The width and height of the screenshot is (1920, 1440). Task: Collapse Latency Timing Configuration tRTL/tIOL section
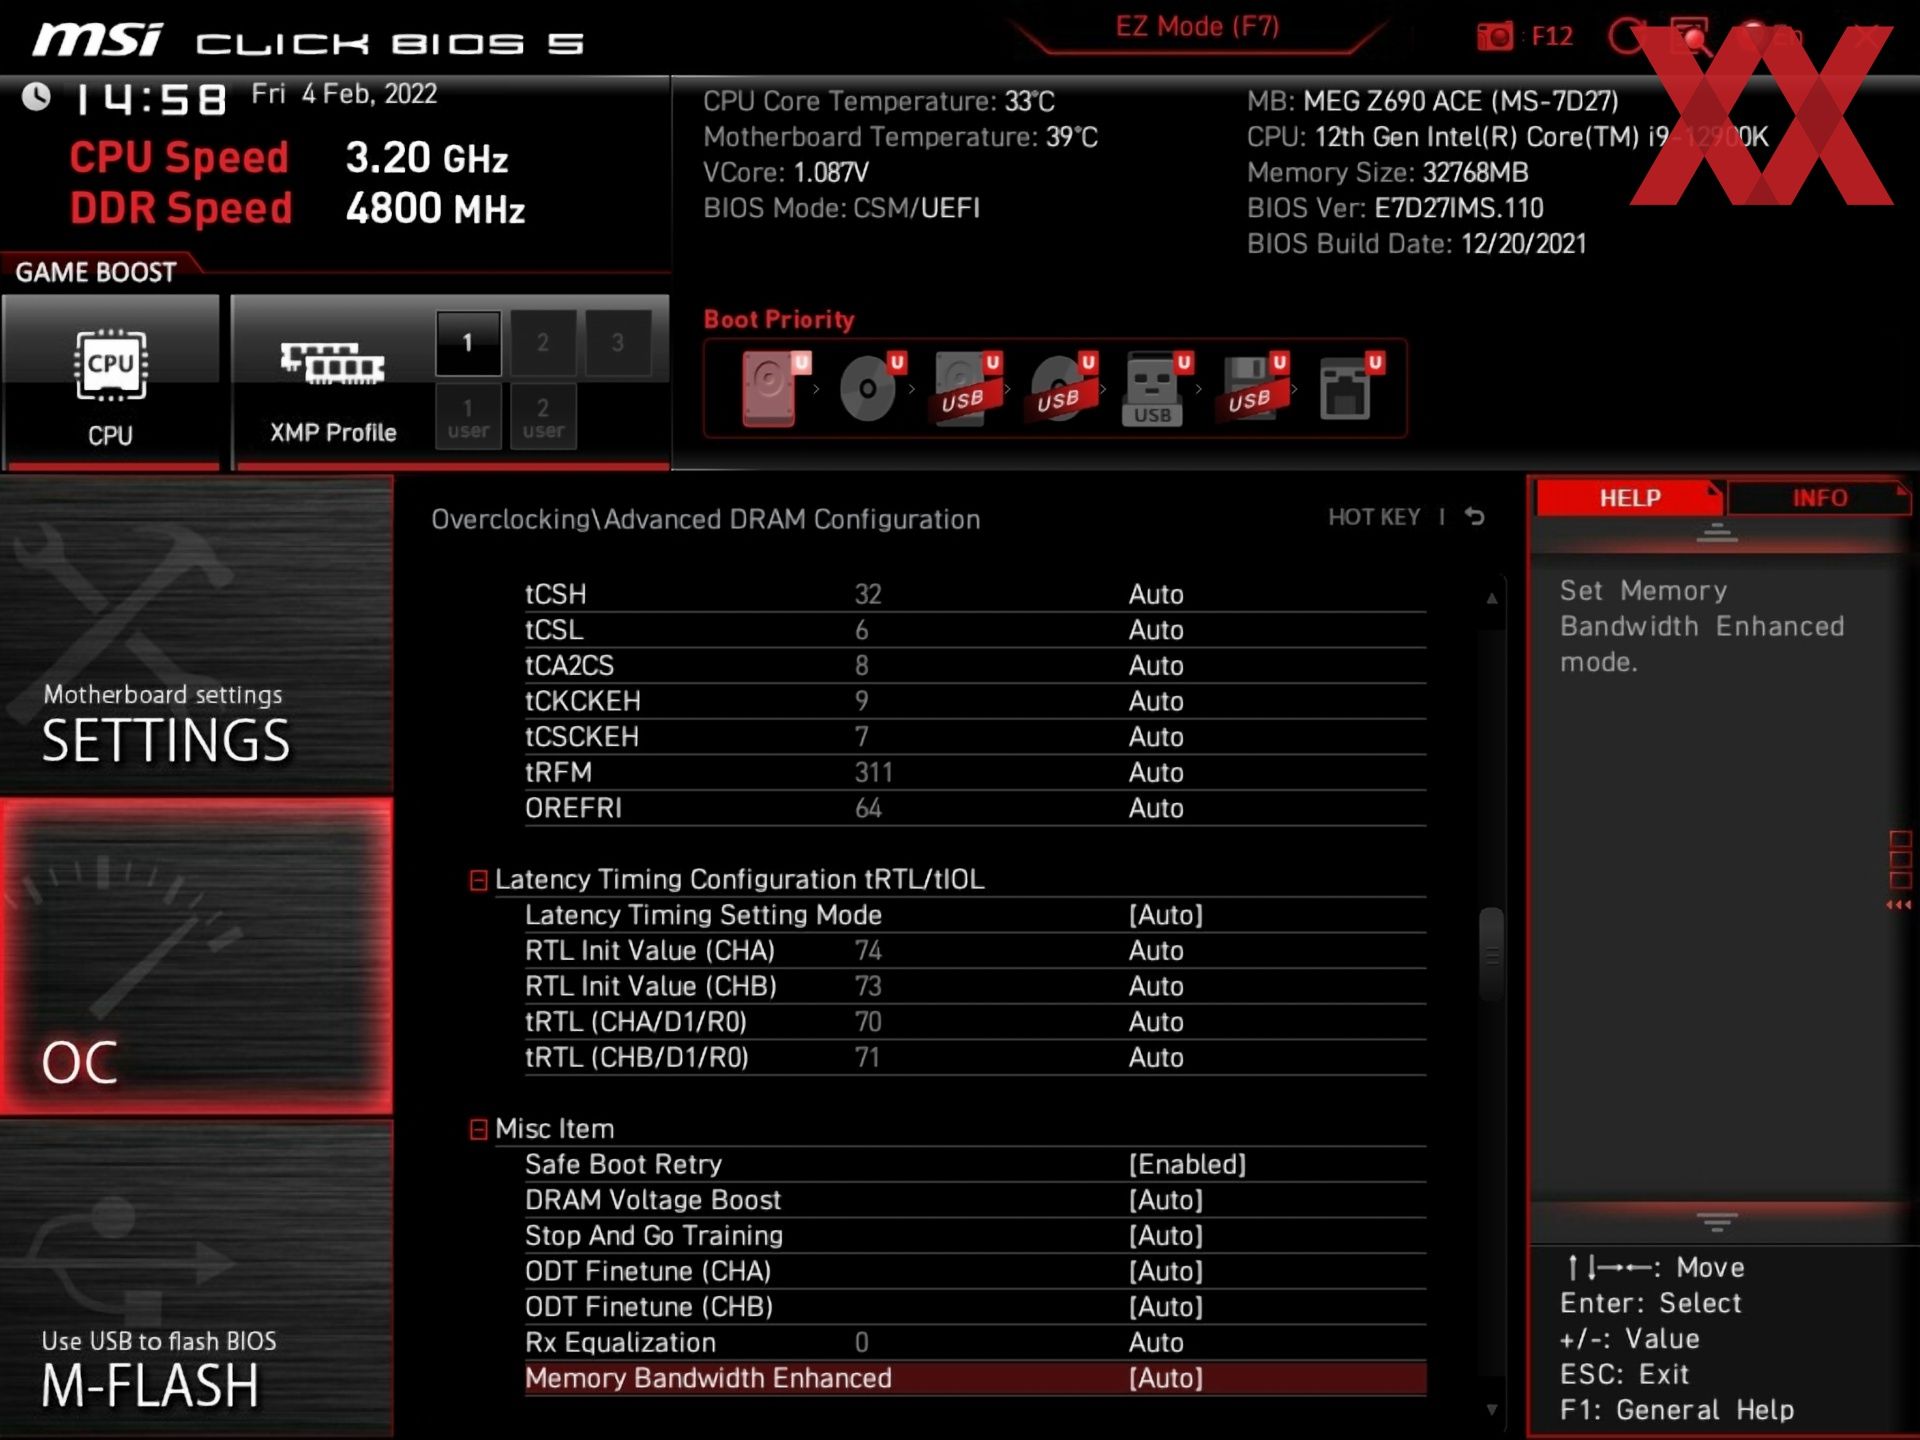478,880
